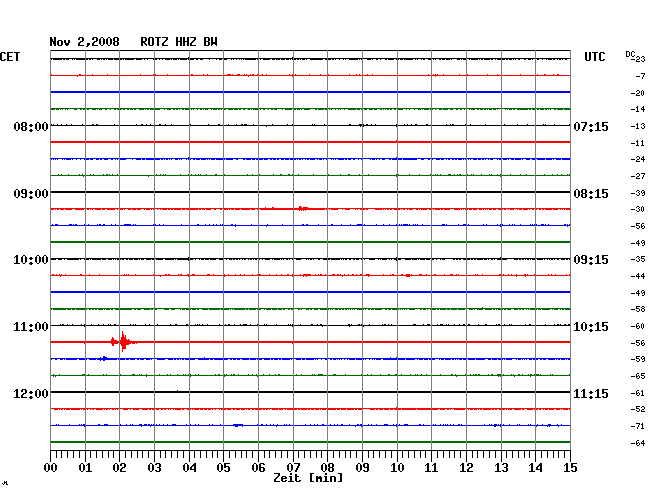The height and width of the screenshot is (494, 650).
Task: Click the '05' minute tick label
Action: [x=223, y=468]
